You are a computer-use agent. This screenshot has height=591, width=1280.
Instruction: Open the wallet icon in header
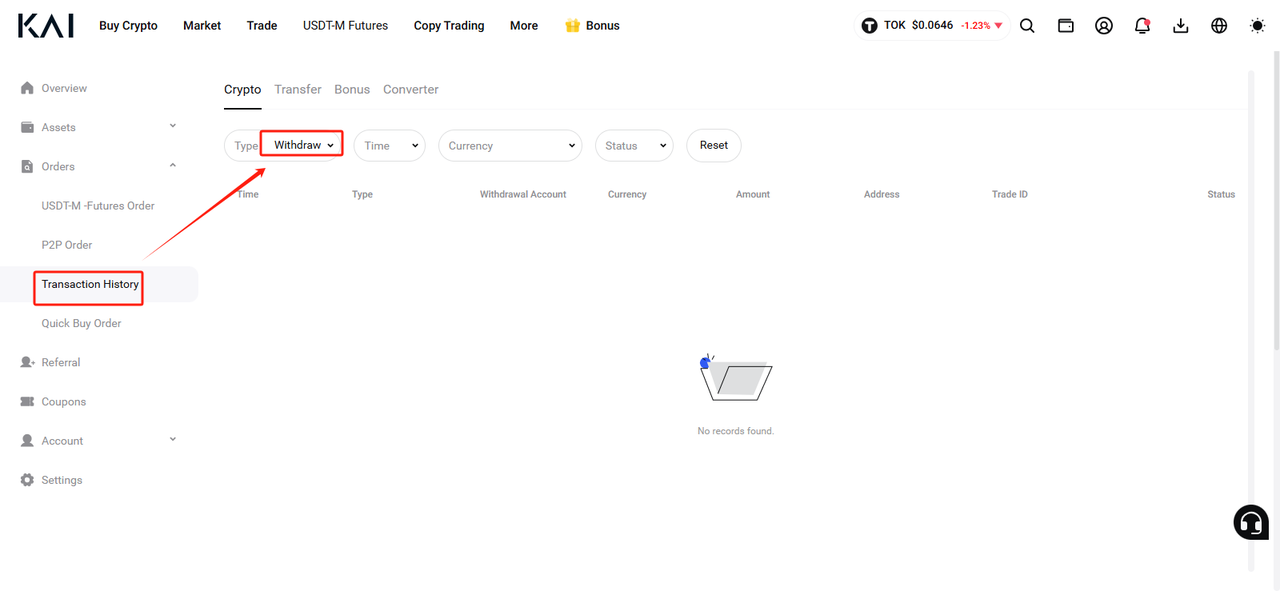click(1066, 26)
